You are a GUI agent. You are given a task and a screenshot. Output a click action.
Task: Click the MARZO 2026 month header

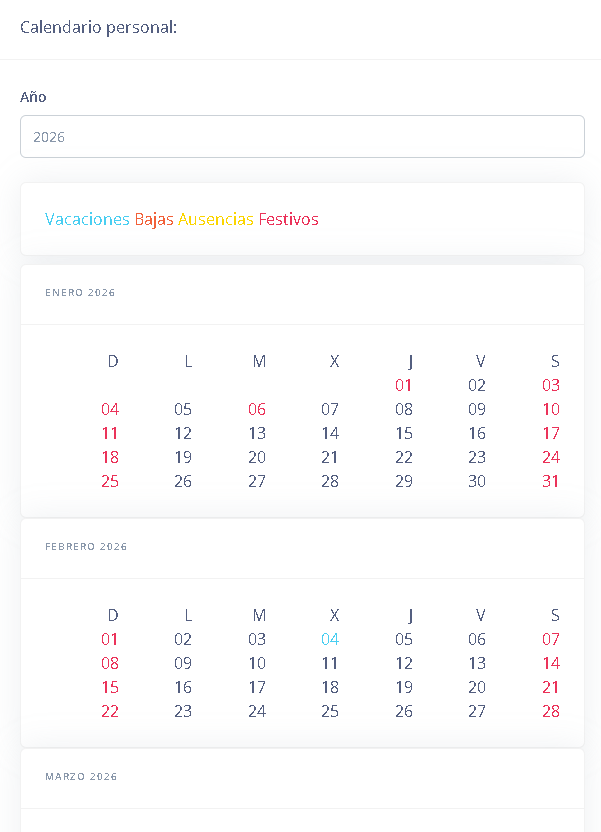(x=80, y=777)
